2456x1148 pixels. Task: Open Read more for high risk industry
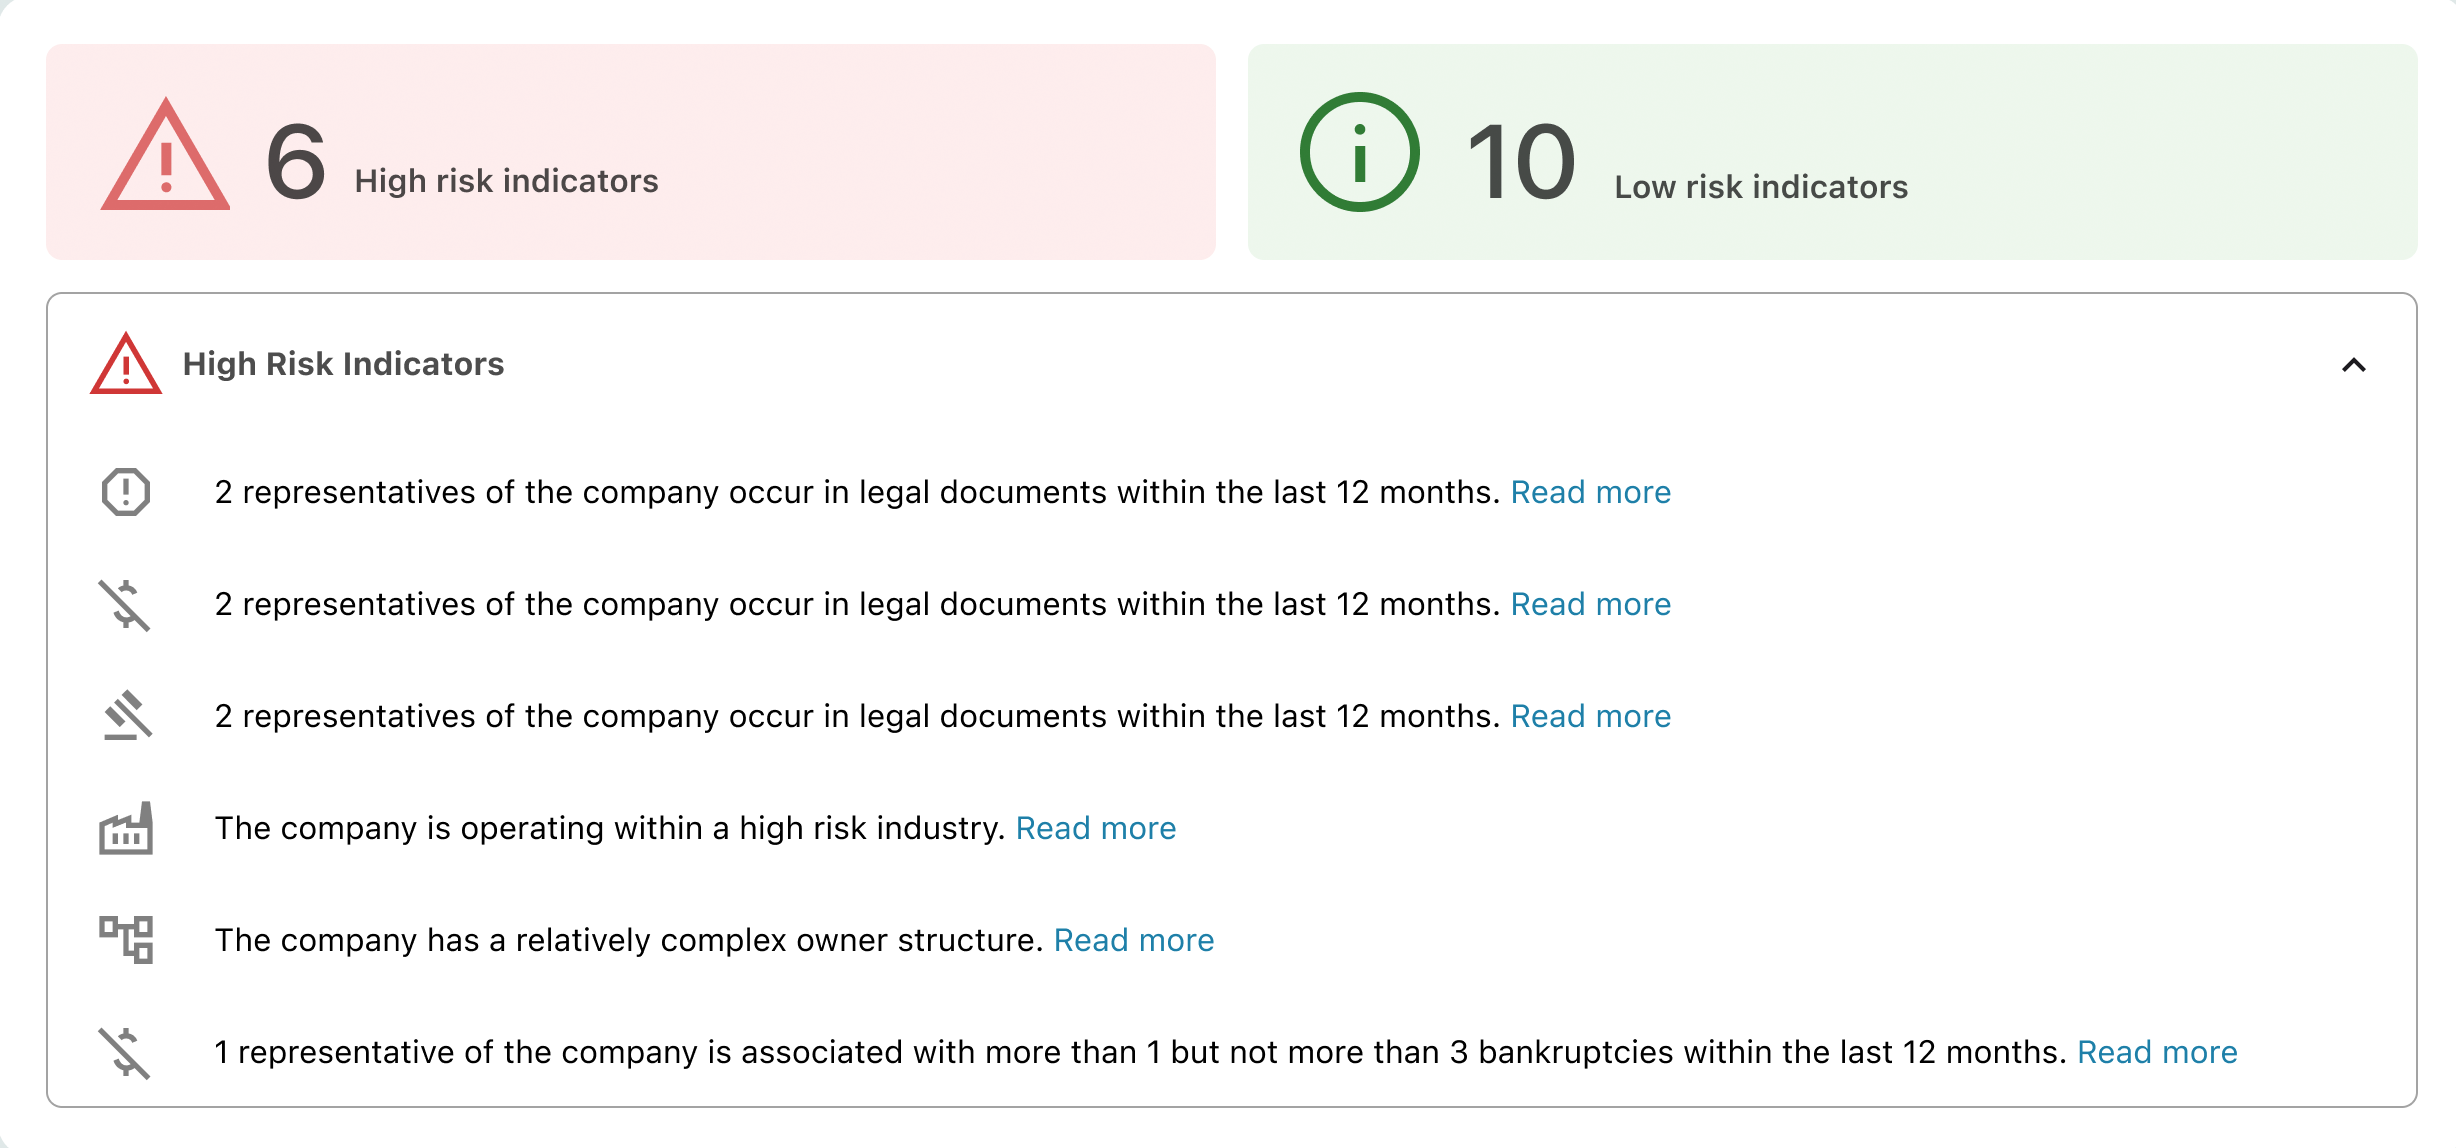coord(1095,828)
